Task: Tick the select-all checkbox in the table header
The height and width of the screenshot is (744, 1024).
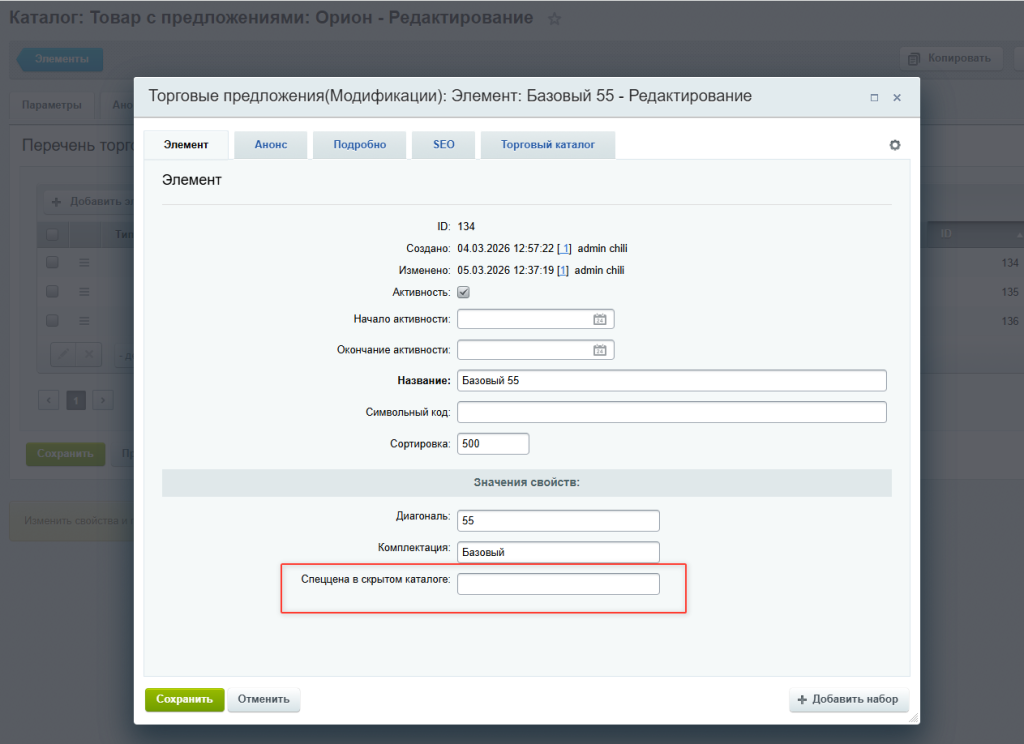Action: [x=52, y=234]
